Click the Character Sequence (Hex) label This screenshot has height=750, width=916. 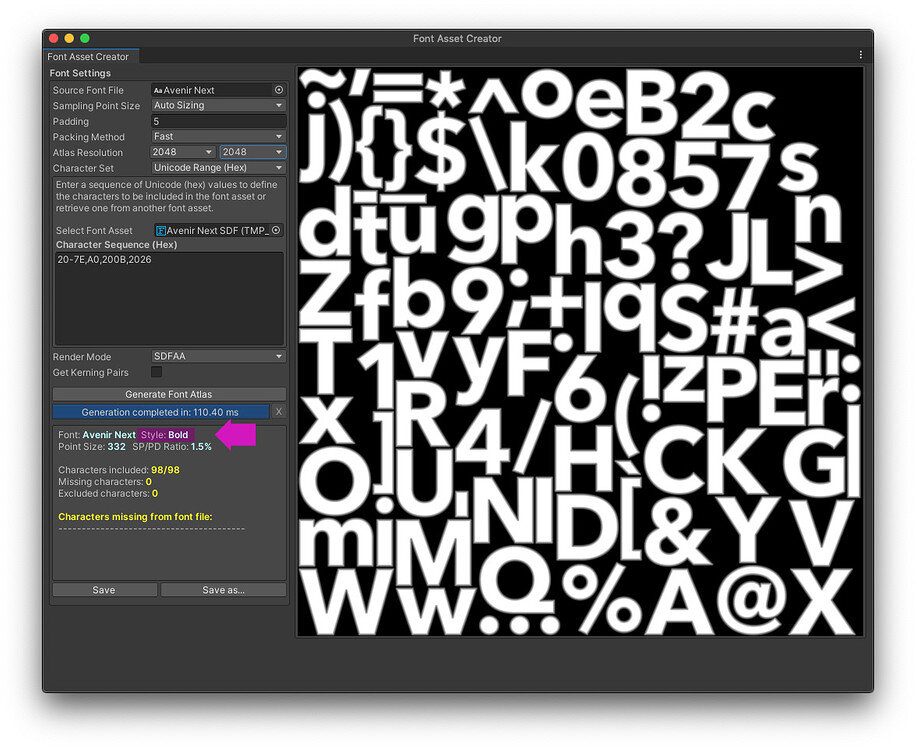(116, 245)
